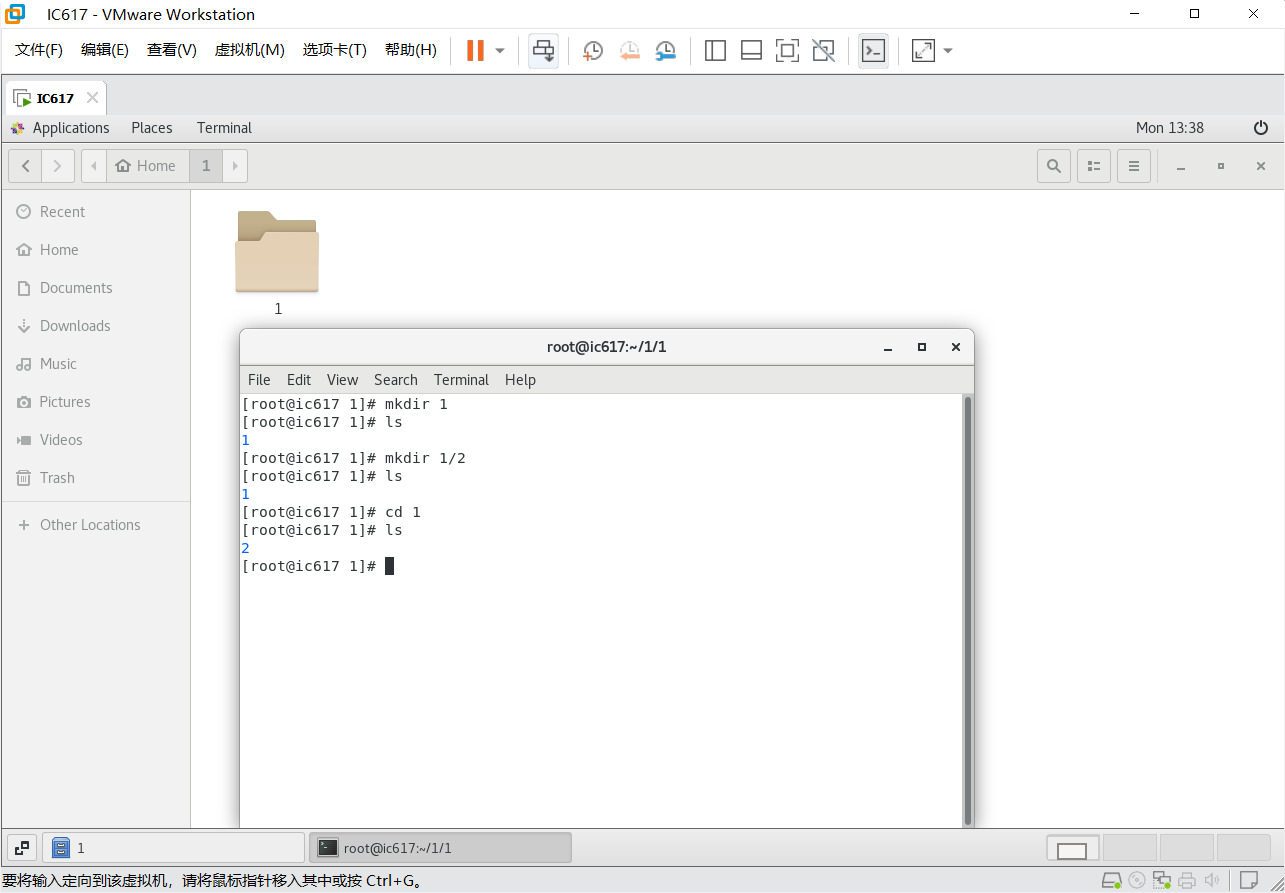Click the '1' path bar button
The width and height of the screenshot is (1285, 893).
coord(206,166)
